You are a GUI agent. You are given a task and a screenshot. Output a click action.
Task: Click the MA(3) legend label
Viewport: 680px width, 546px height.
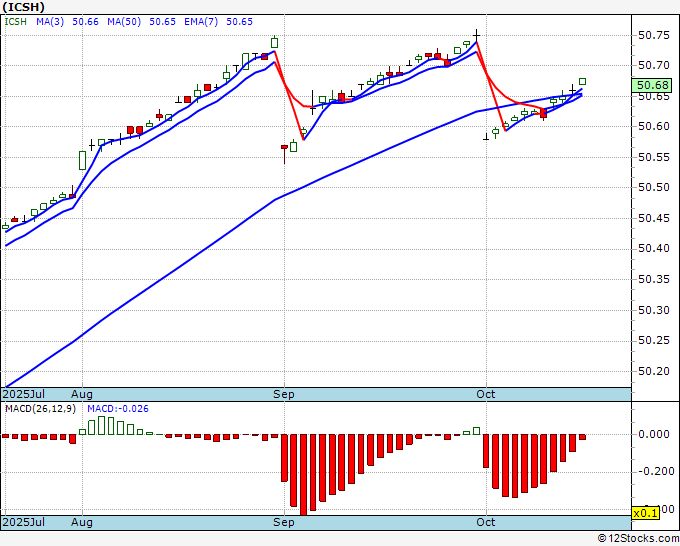[x=50, y=22]
